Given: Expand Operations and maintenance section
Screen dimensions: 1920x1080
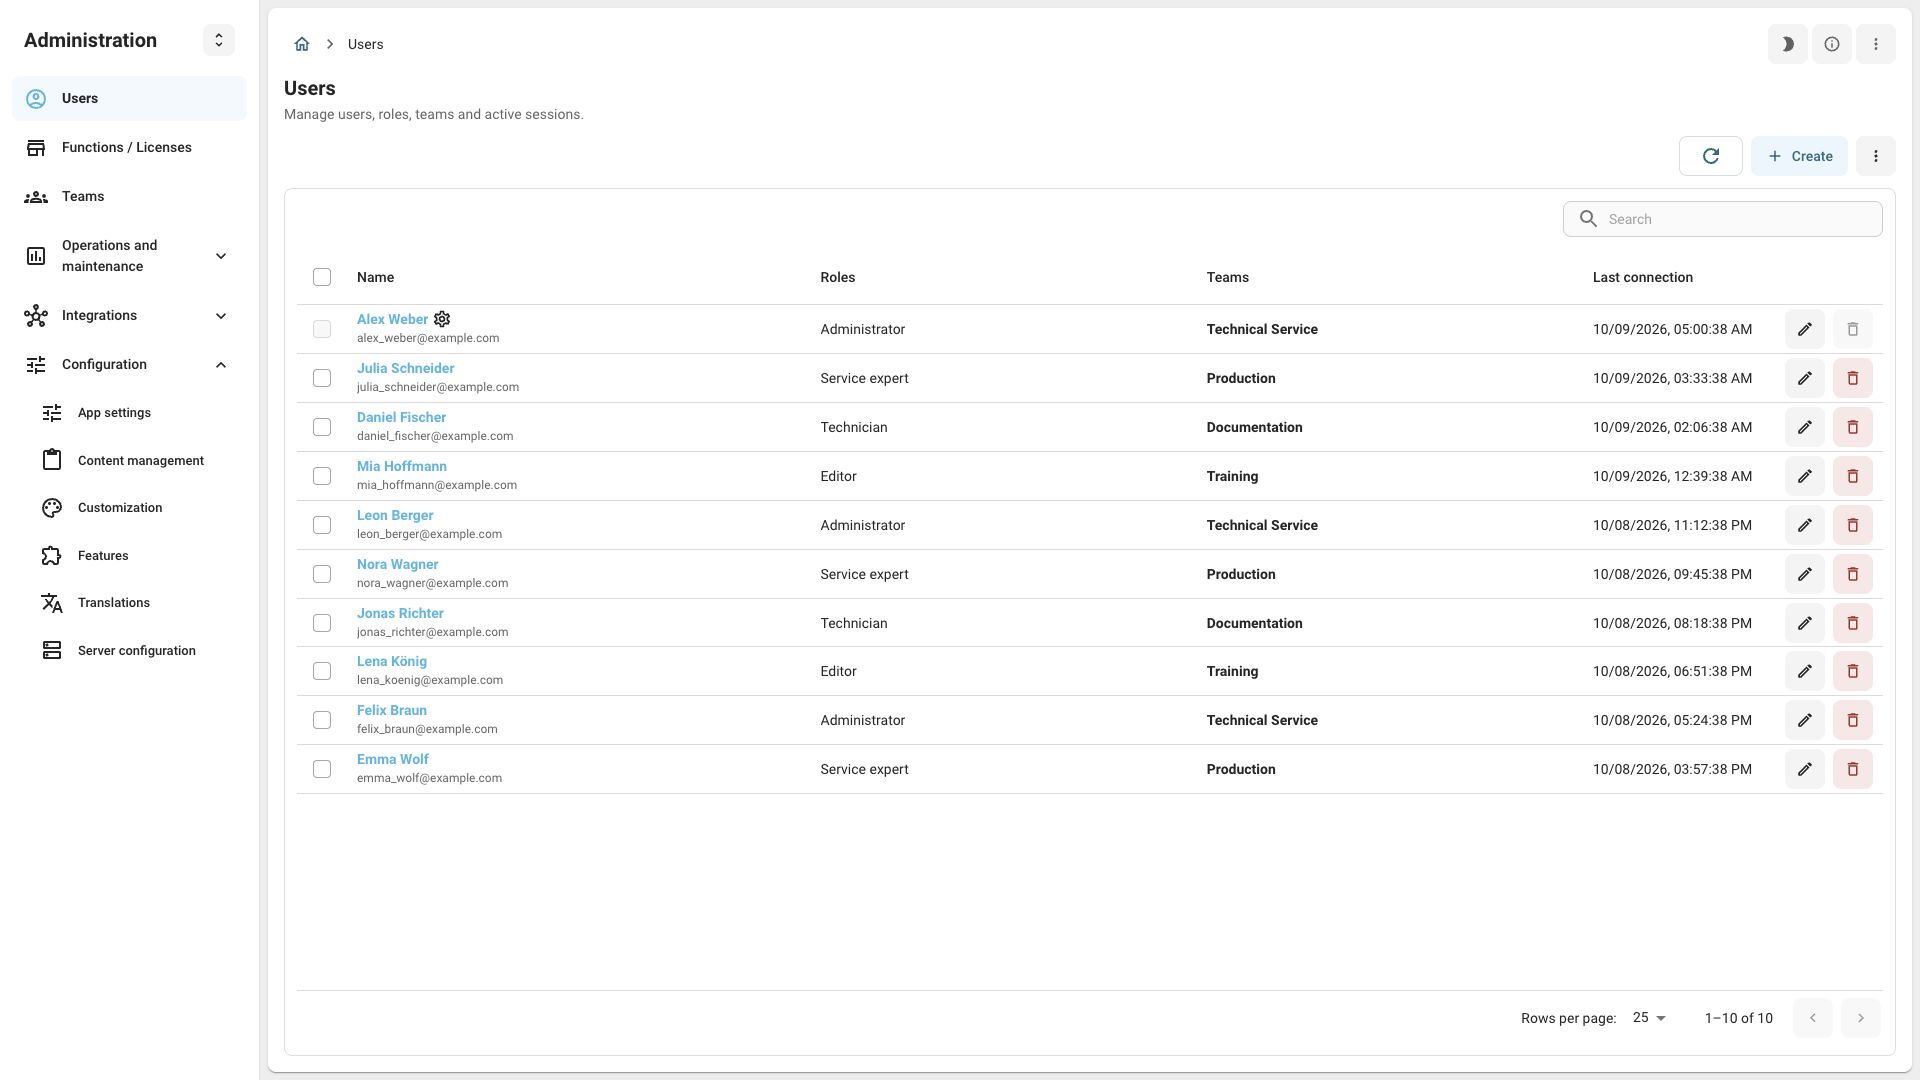Looking at the screenshot, I should (x=129, y=256).
